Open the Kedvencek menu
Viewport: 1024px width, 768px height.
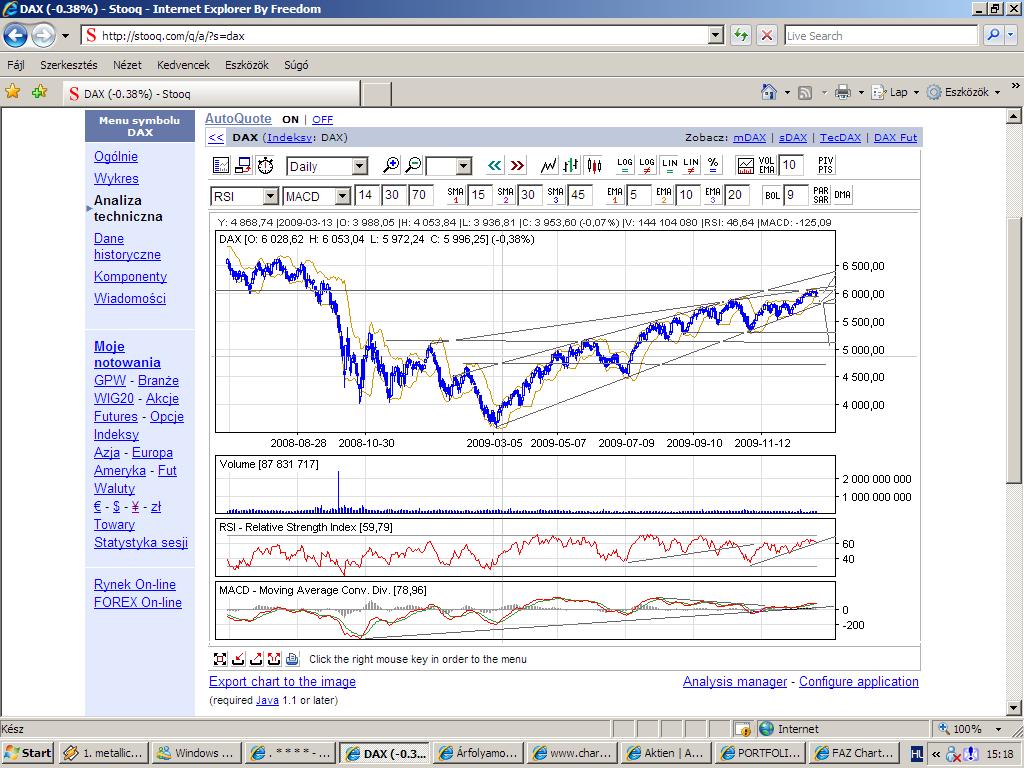point(183,65)
